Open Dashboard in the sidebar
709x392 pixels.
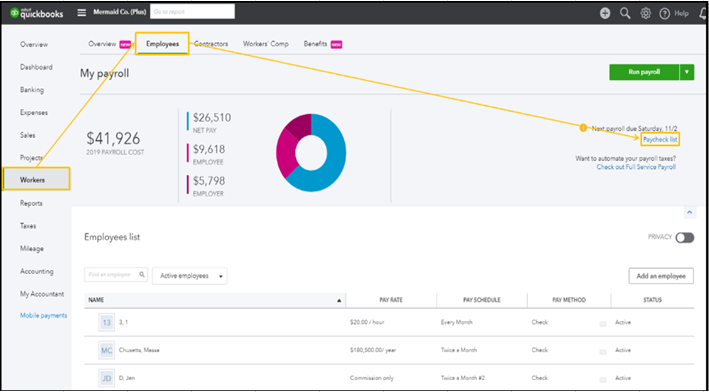coord(36,67)
